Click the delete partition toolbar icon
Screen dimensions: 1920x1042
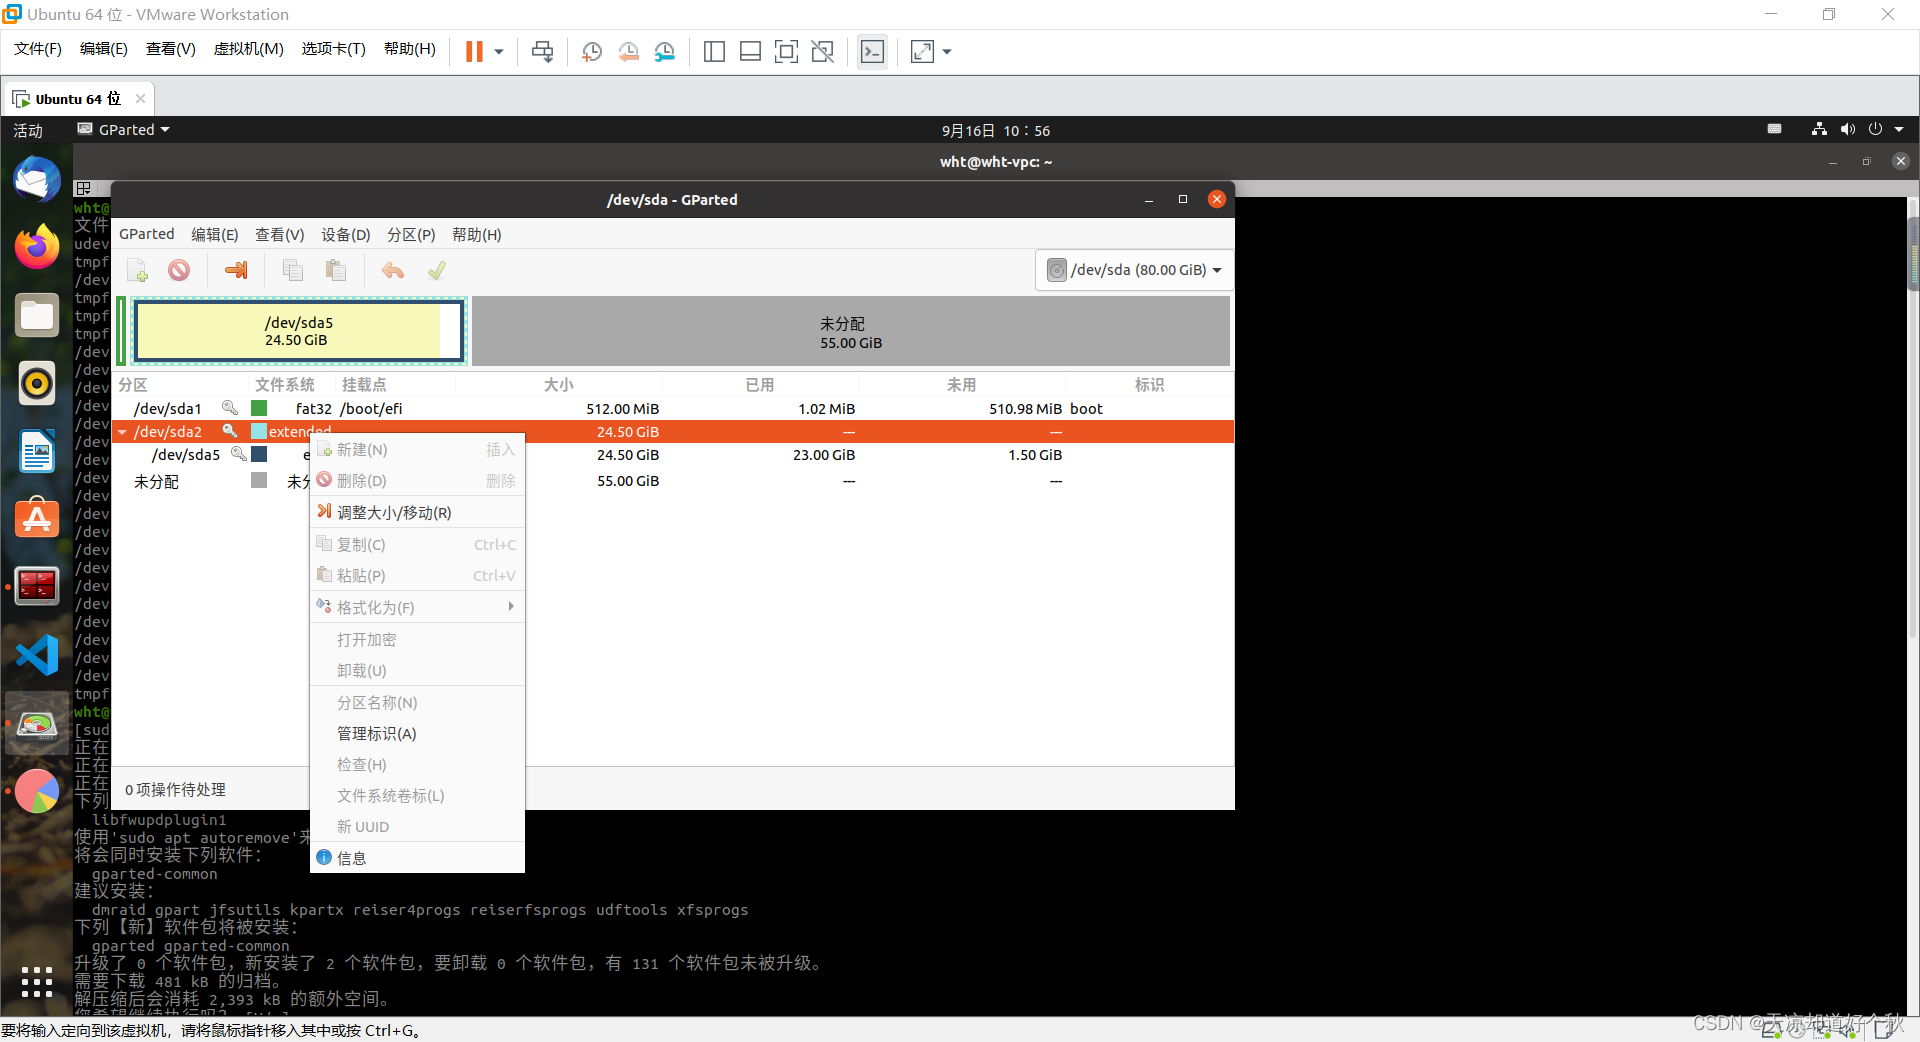pos(179,270)
